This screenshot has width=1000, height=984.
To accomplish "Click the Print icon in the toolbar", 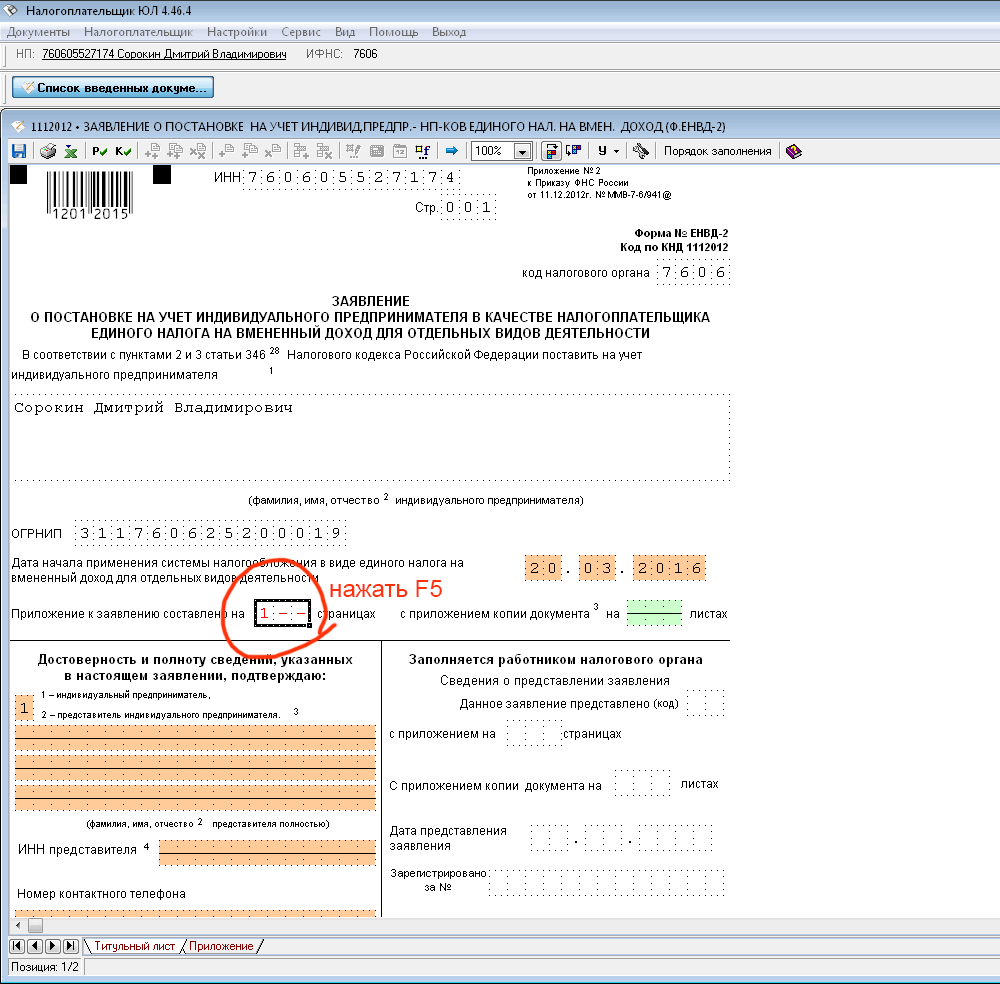I will click(47, 151).
